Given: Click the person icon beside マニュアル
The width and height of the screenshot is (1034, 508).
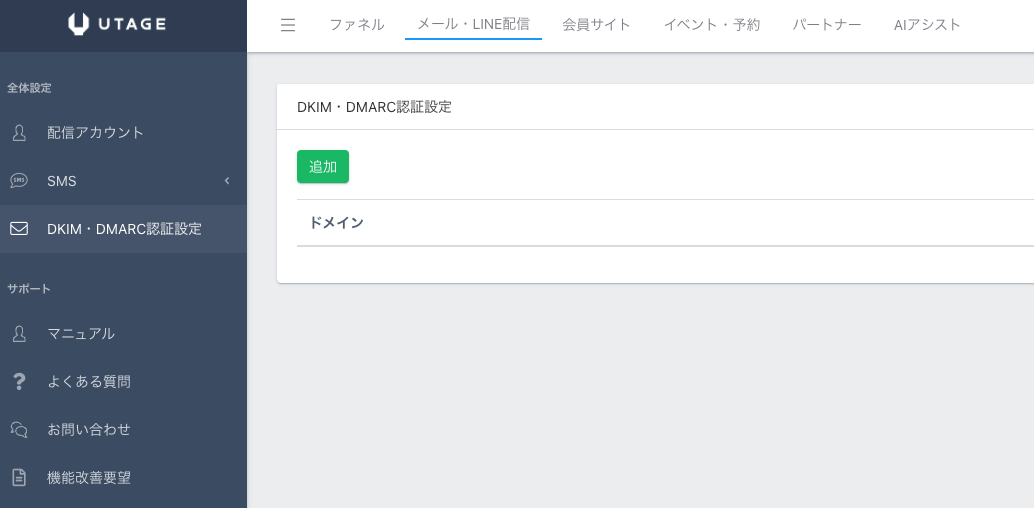Looking at the screenshot, I should click(x=19, y=333).
